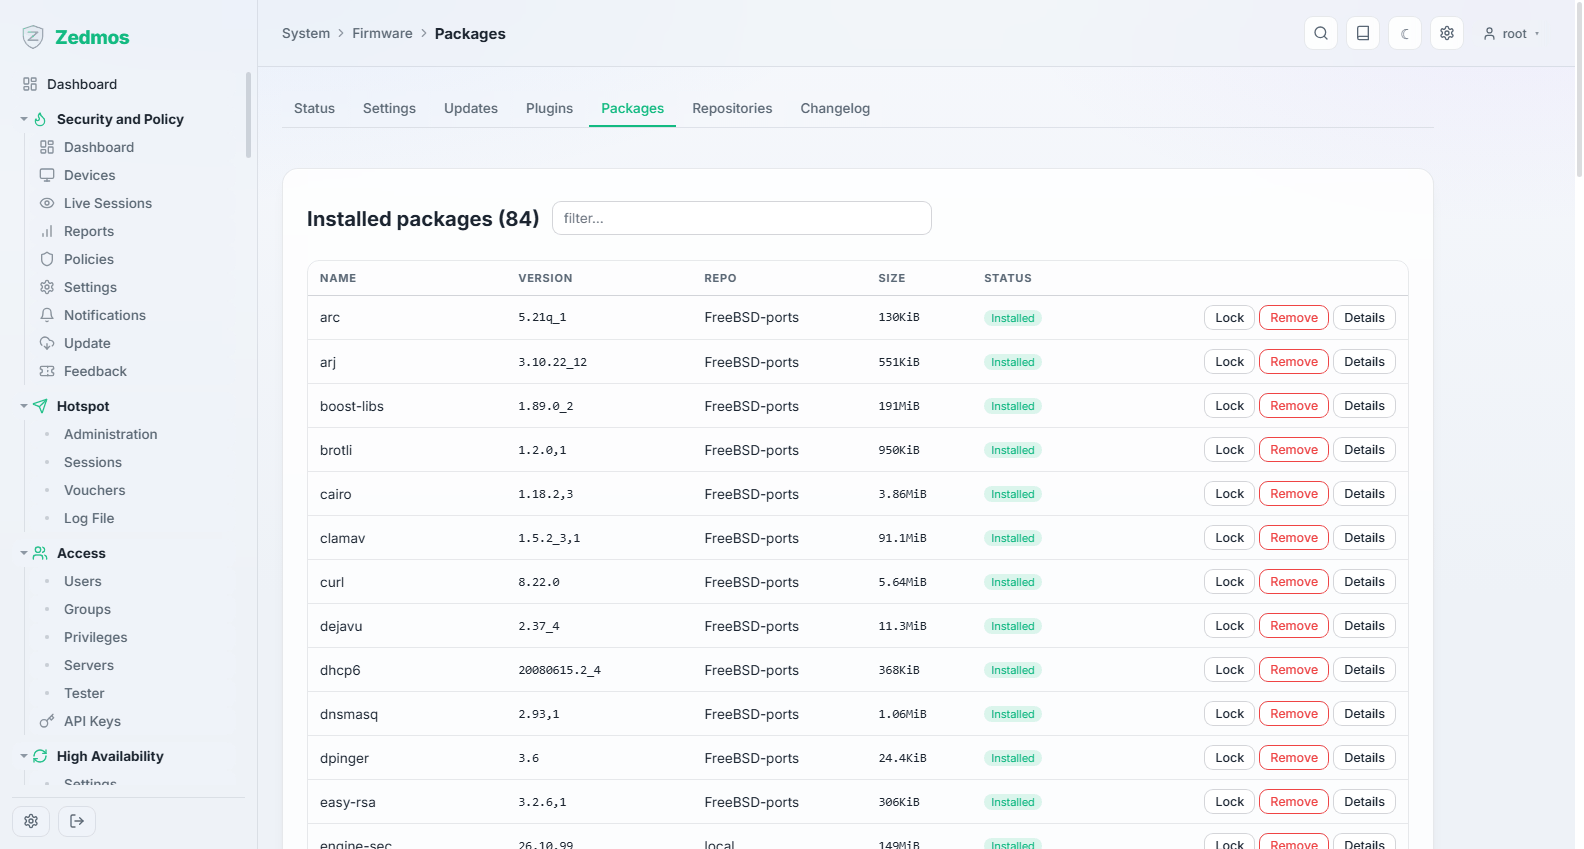Remove the cairo package
This screenshot has height=849, width=1584.
click(x=1294, y=494)
